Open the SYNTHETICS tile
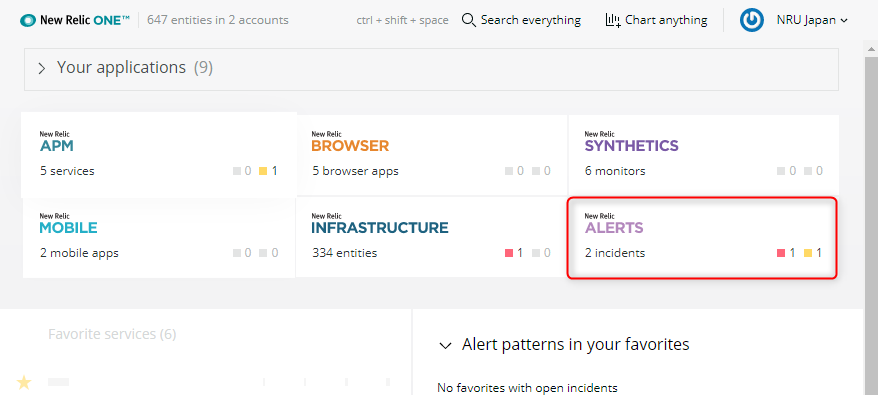The height and width of the screenshot is (395, 878). [x=704, y=155]
